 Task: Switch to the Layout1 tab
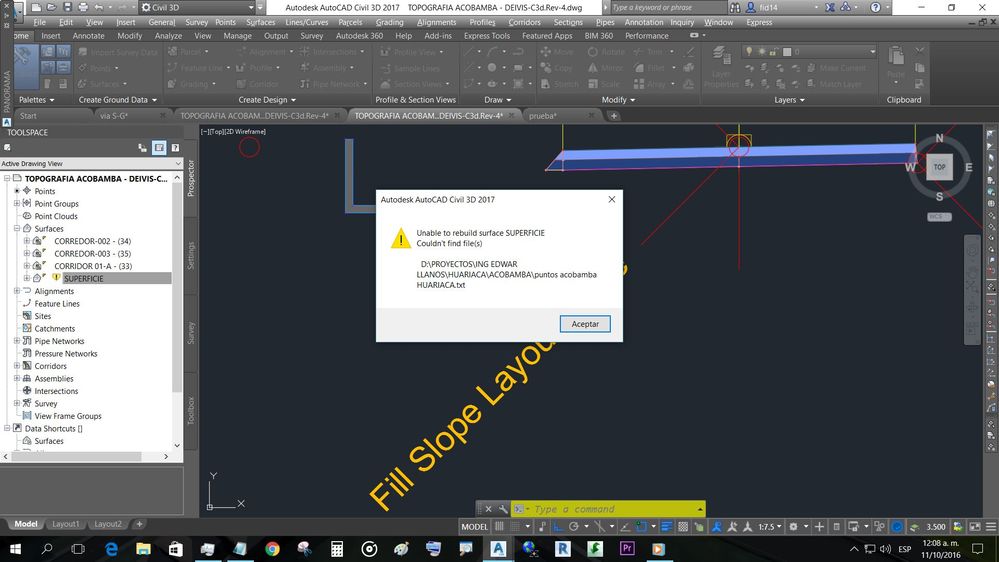(66, 524)
